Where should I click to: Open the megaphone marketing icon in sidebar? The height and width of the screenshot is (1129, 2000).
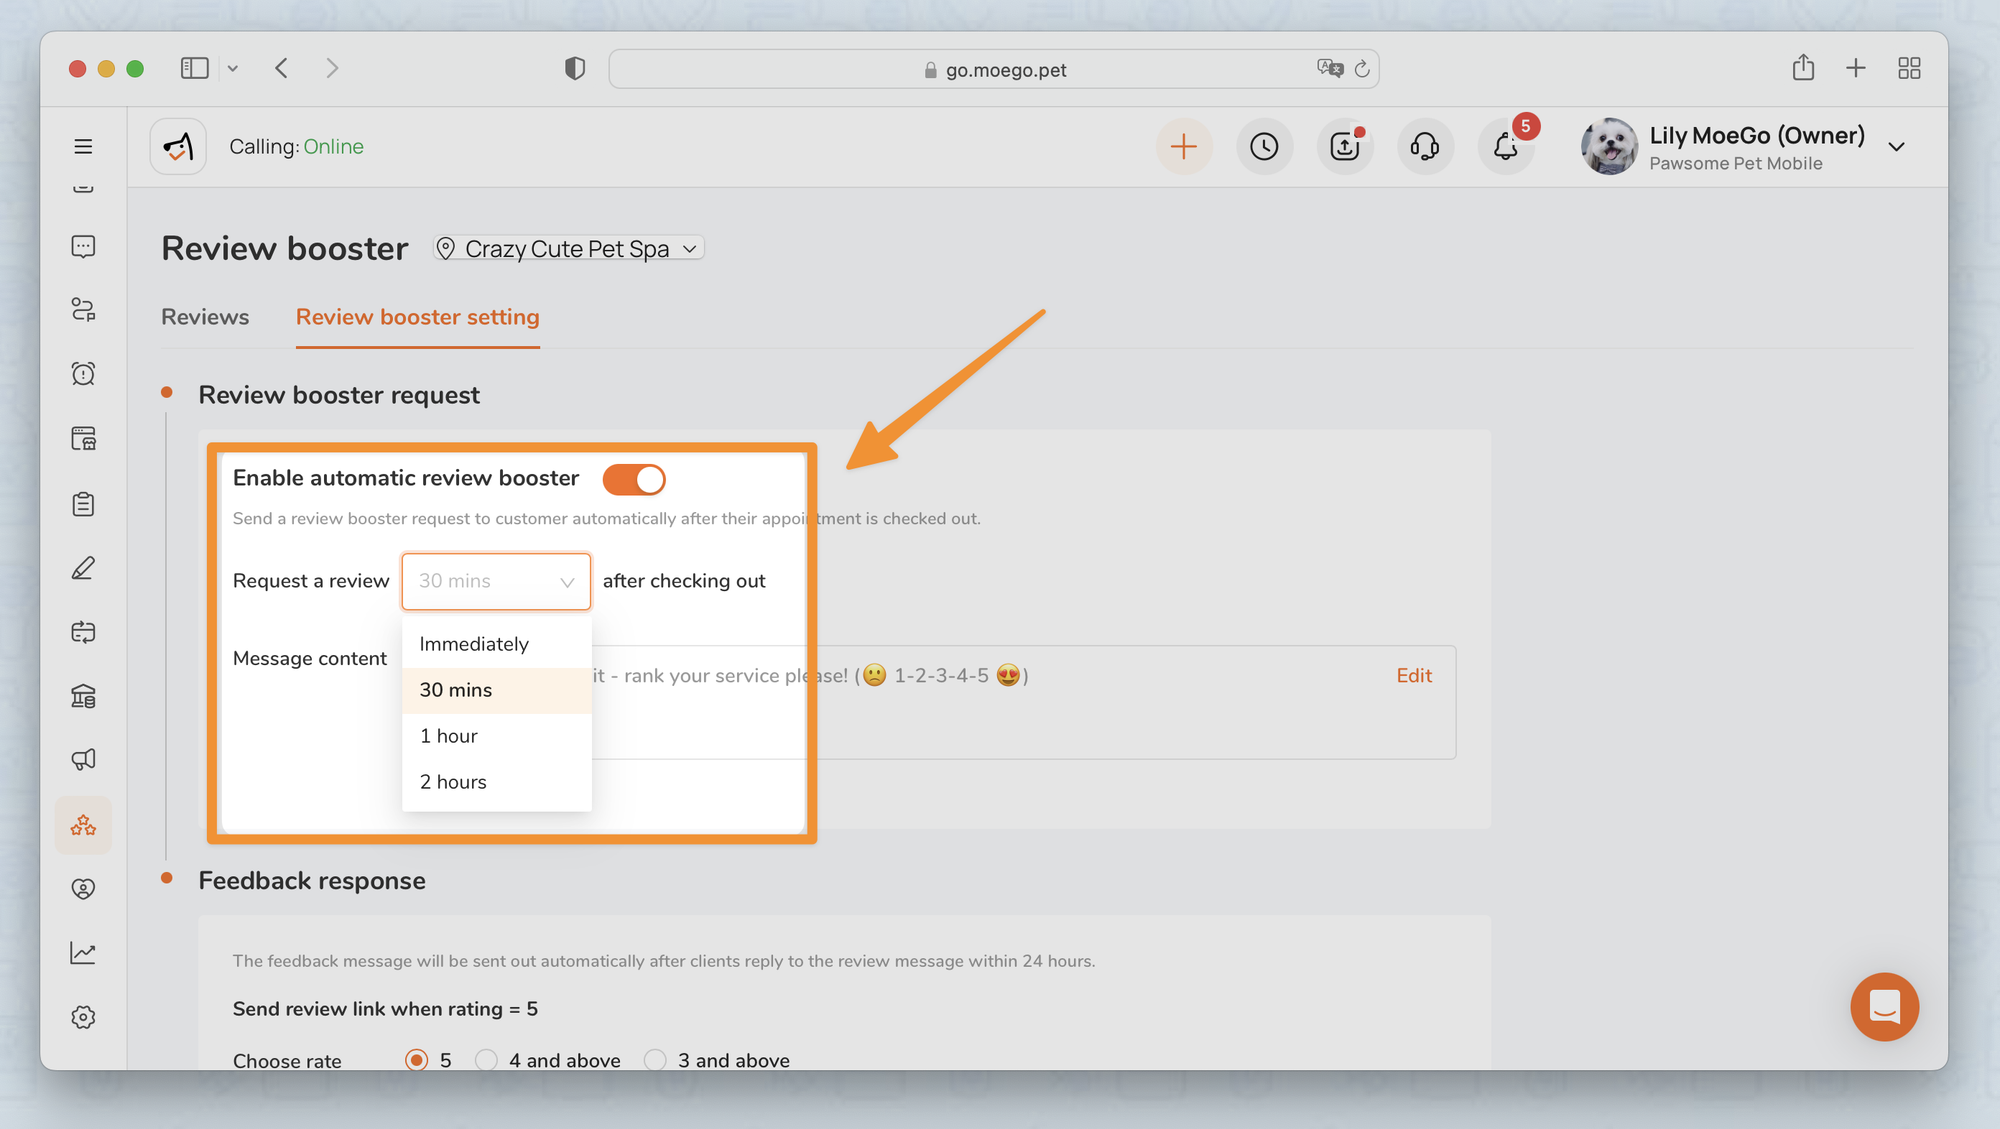[83, 760]
